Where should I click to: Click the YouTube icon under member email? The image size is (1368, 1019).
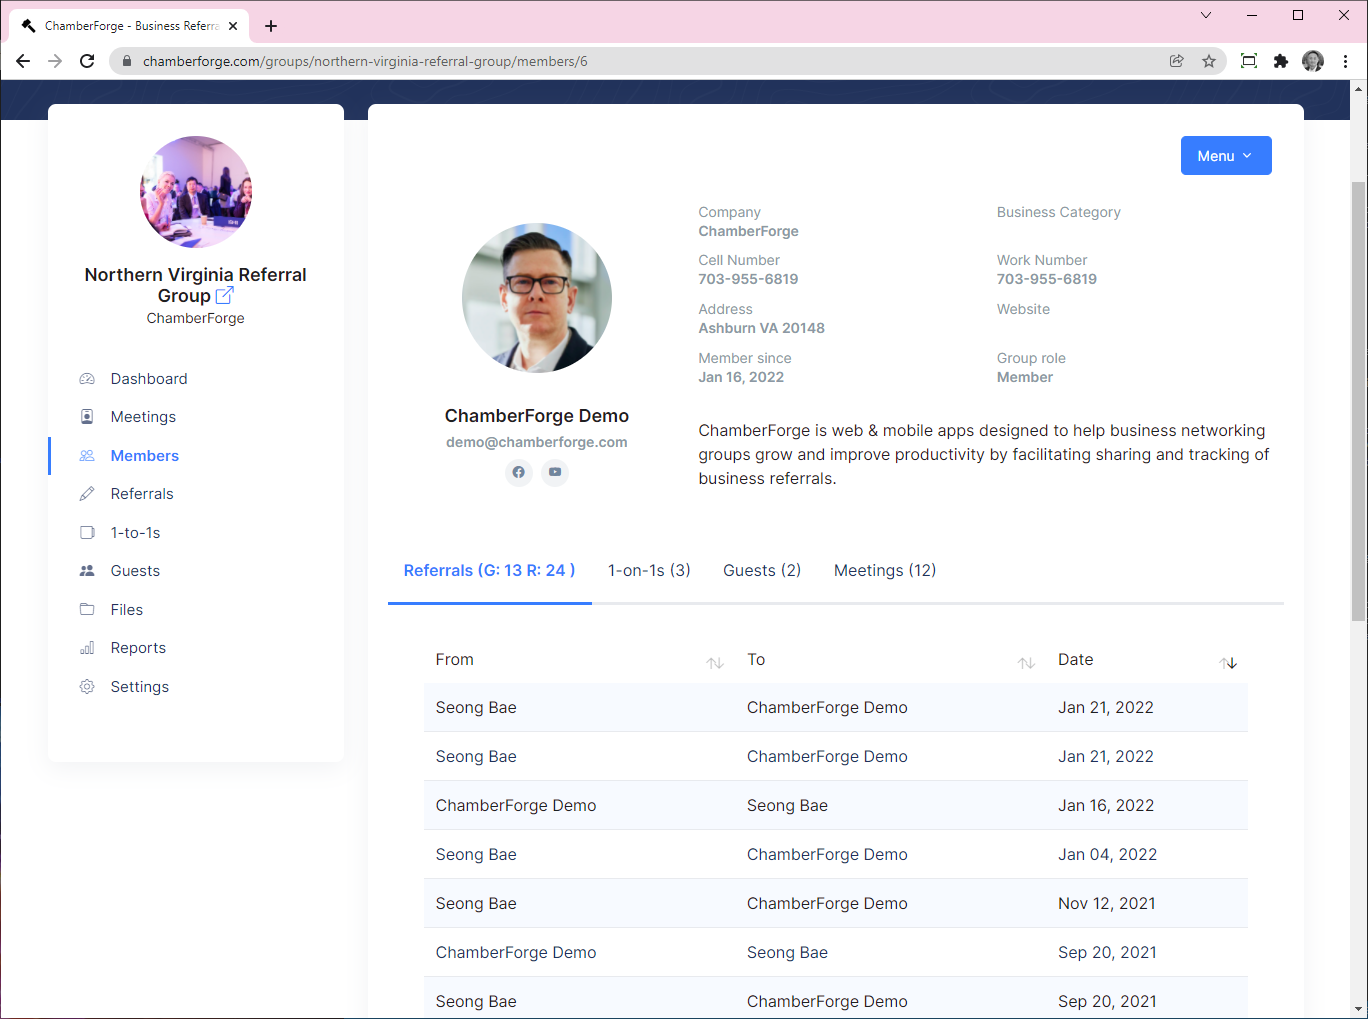[x=555, y=472]
